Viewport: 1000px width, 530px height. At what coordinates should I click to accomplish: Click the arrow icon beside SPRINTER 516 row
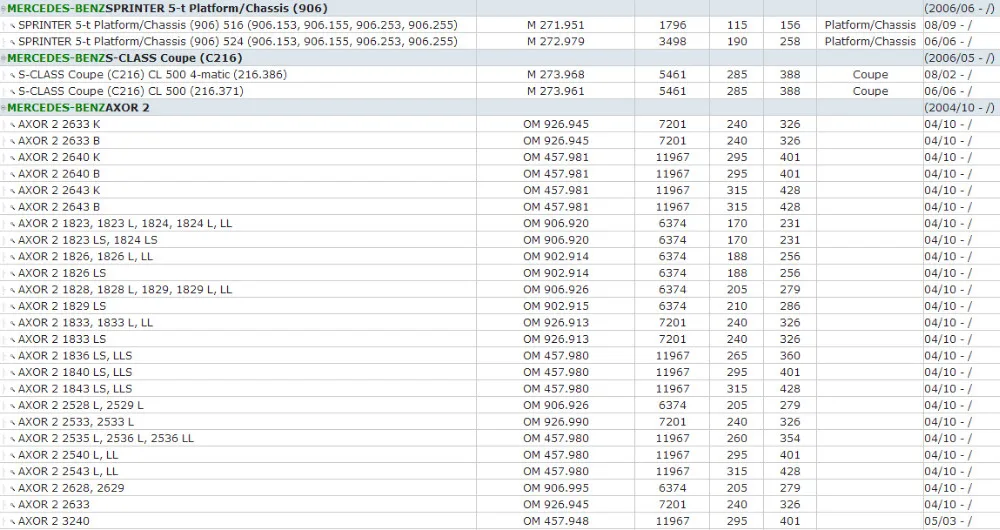[12, 26]
